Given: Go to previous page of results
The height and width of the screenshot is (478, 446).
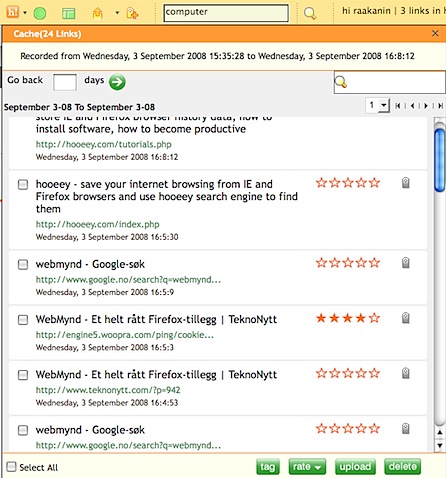Looking at the screenshot, I should coord(412,106).
